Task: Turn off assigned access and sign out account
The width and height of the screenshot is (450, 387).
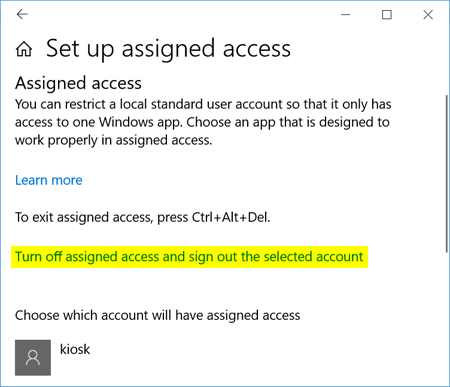Action: [189, 257]
